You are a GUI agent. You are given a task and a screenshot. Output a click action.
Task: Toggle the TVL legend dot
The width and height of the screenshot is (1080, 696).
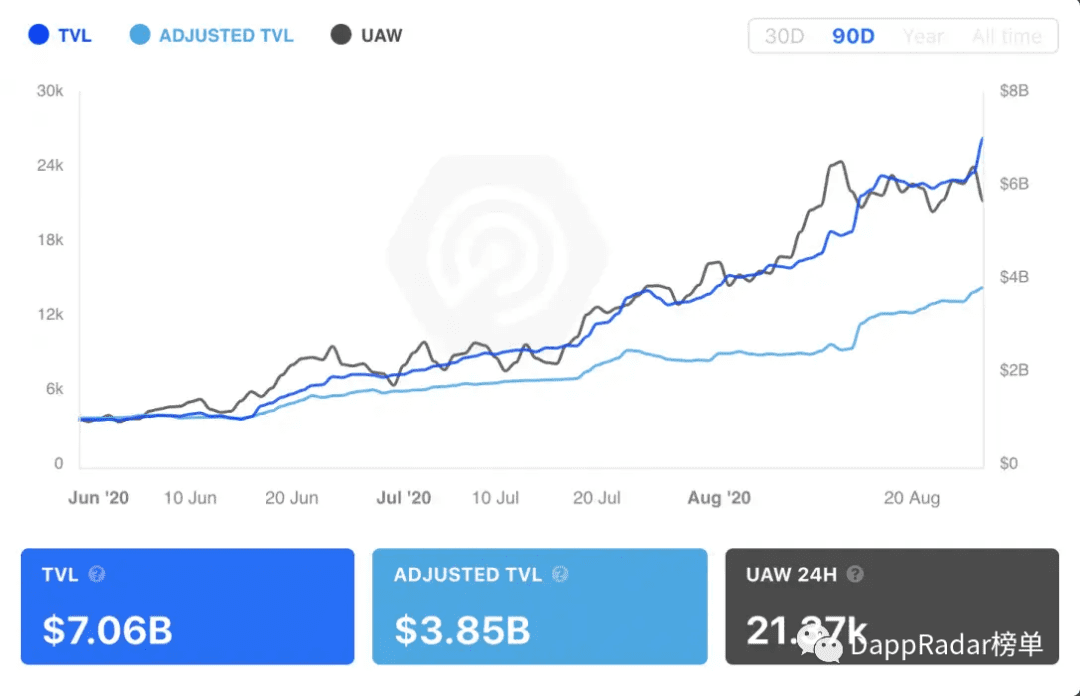coord(39,34)
